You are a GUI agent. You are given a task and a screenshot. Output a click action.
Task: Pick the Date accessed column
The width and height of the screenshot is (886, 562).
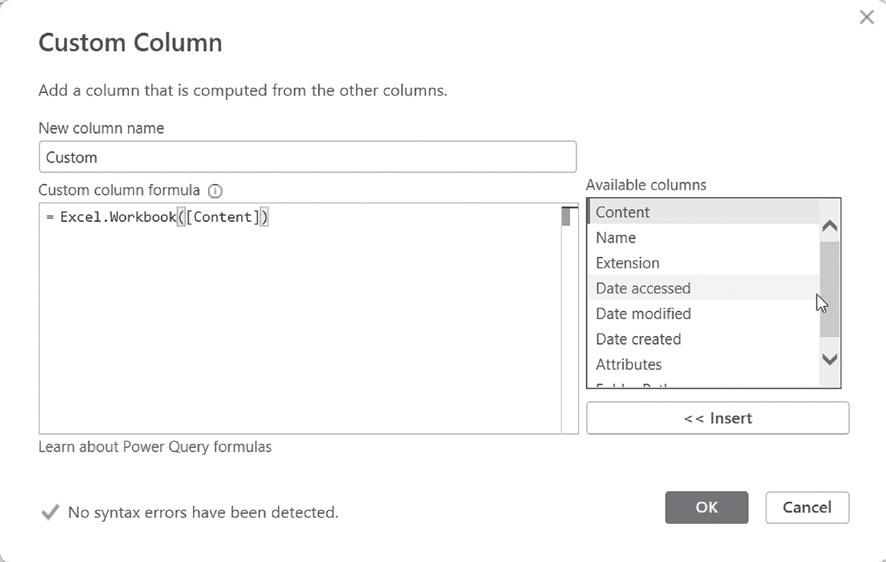(x=643, y=288)
